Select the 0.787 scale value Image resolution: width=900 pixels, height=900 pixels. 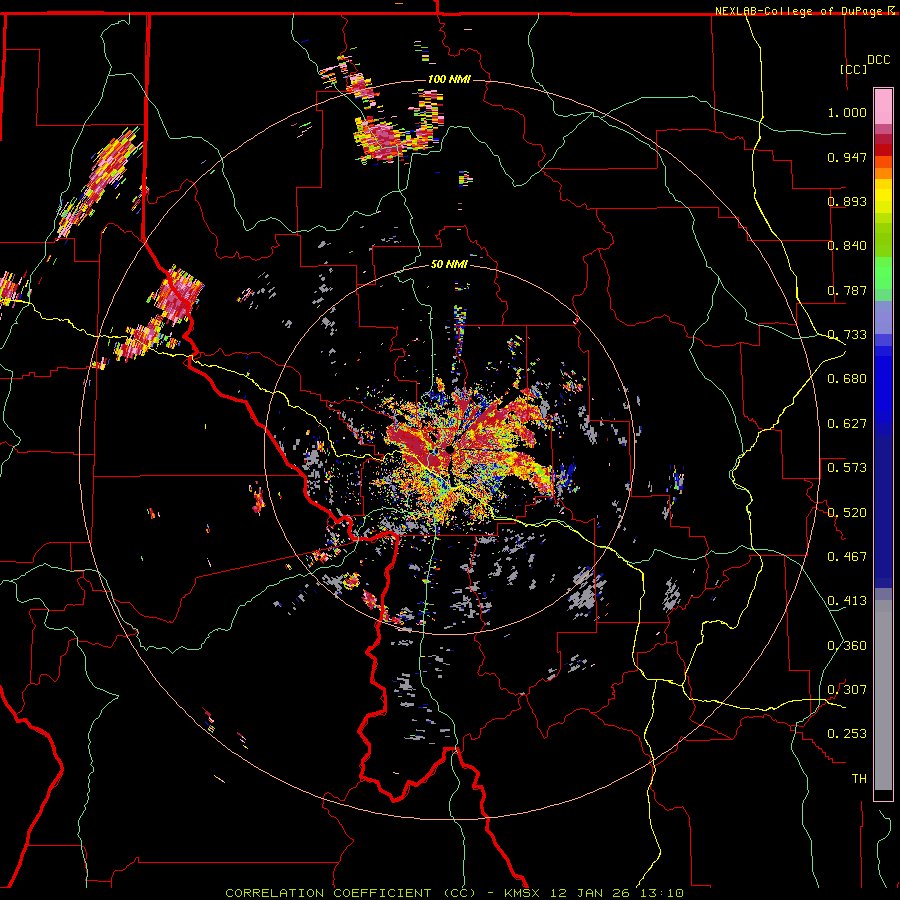847,290
